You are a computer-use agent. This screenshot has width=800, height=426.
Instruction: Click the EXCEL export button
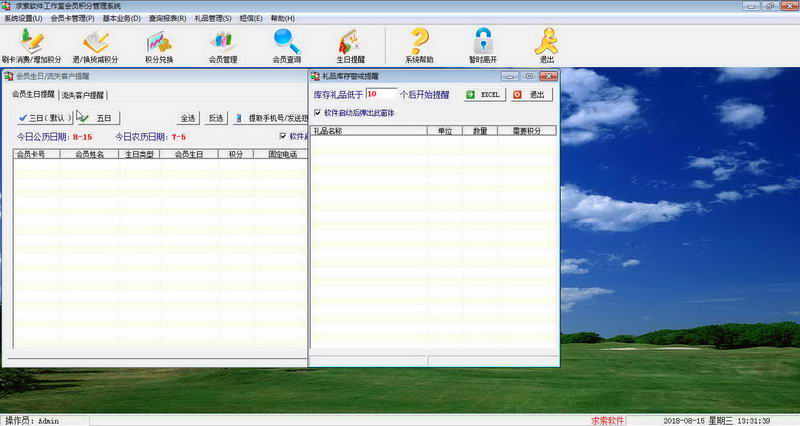485,94
